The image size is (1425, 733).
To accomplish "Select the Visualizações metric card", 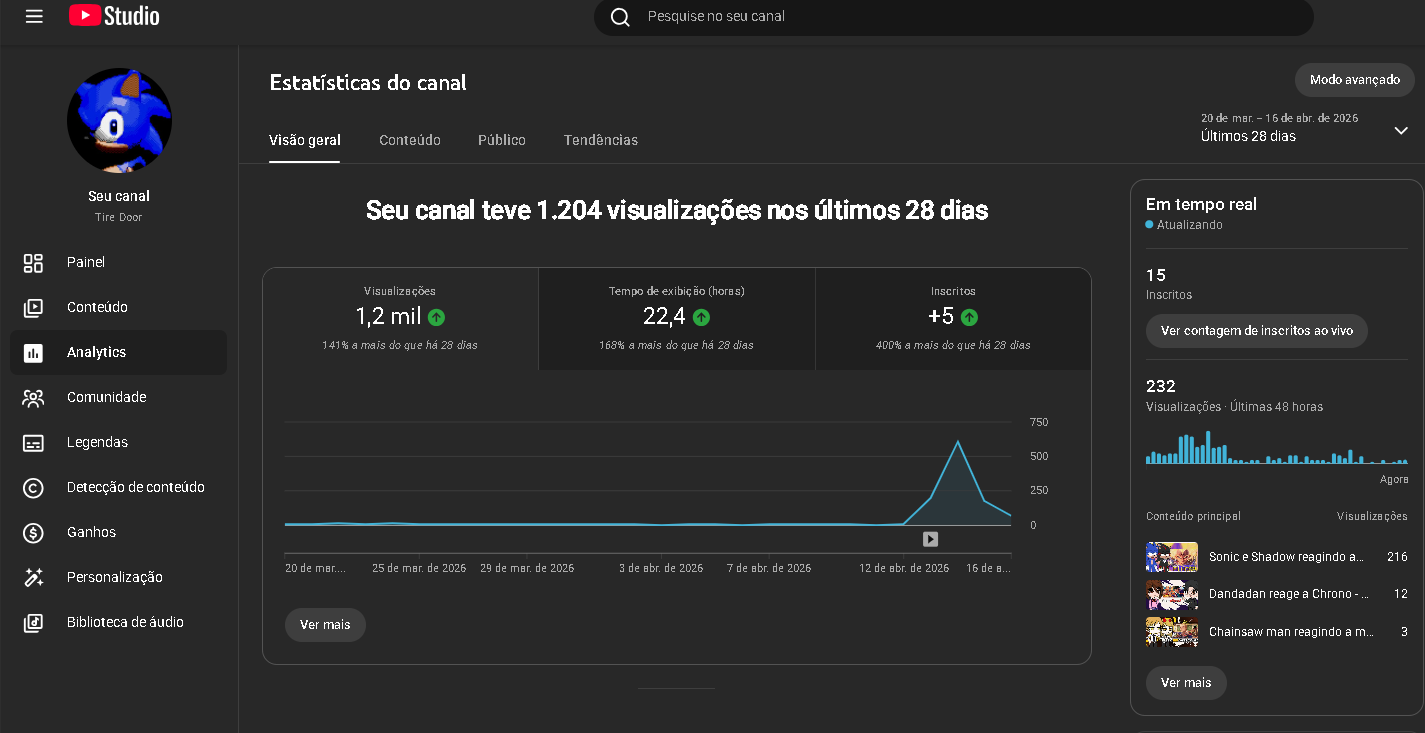I will 400,319.
